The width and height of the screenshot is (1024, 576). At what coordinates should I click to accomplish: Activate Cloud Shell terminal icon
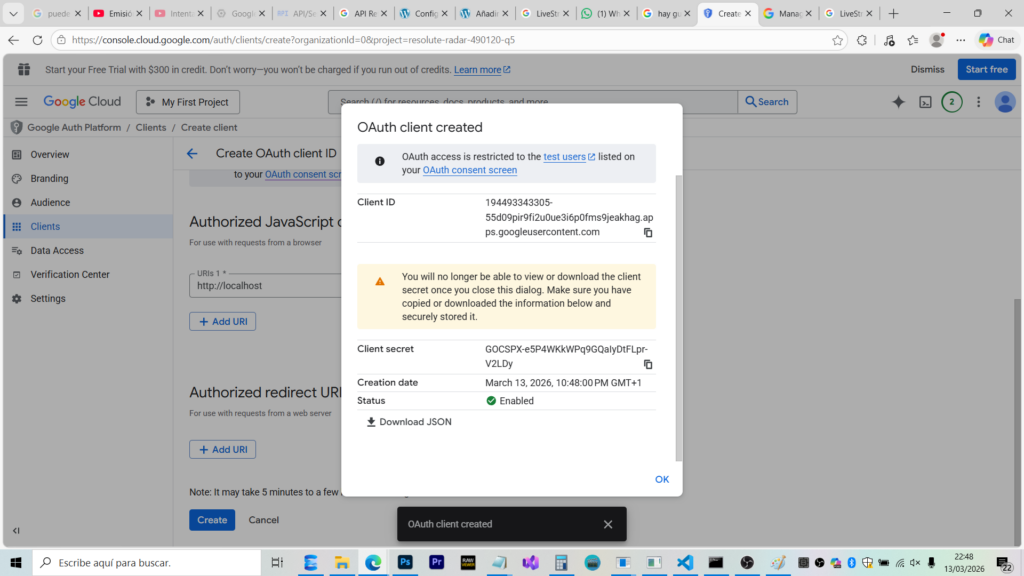tap(926, 102)
